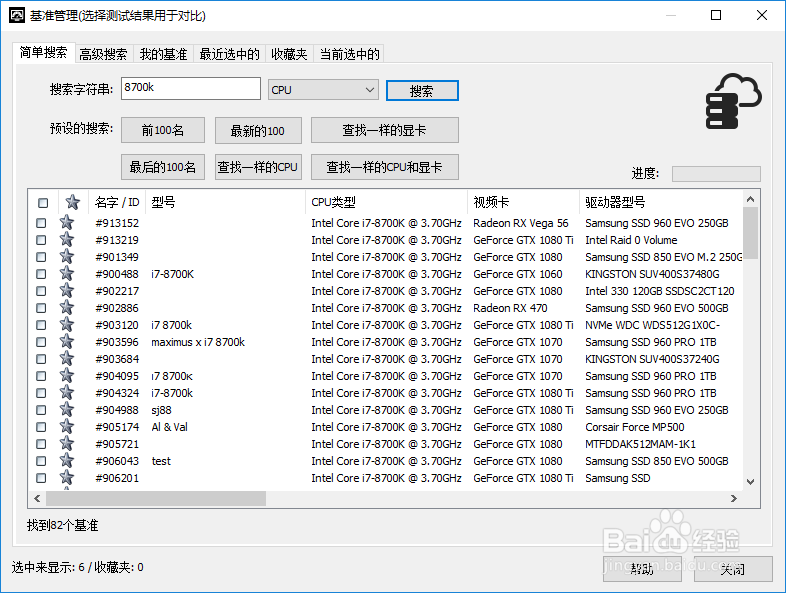Check the box for benchmark #901349
The height and width of the screenshot is (593, 786).
point(41,257)
